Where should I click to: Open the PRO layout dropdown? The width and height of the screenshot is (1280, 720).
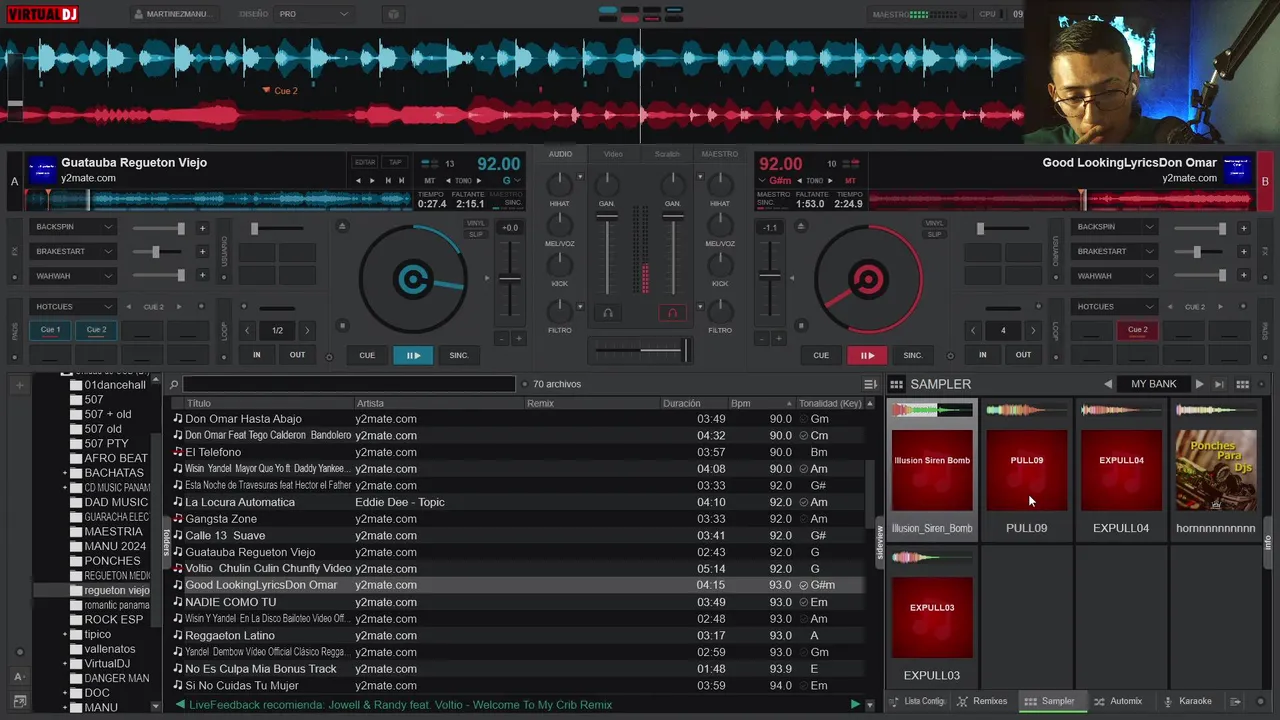314,14
